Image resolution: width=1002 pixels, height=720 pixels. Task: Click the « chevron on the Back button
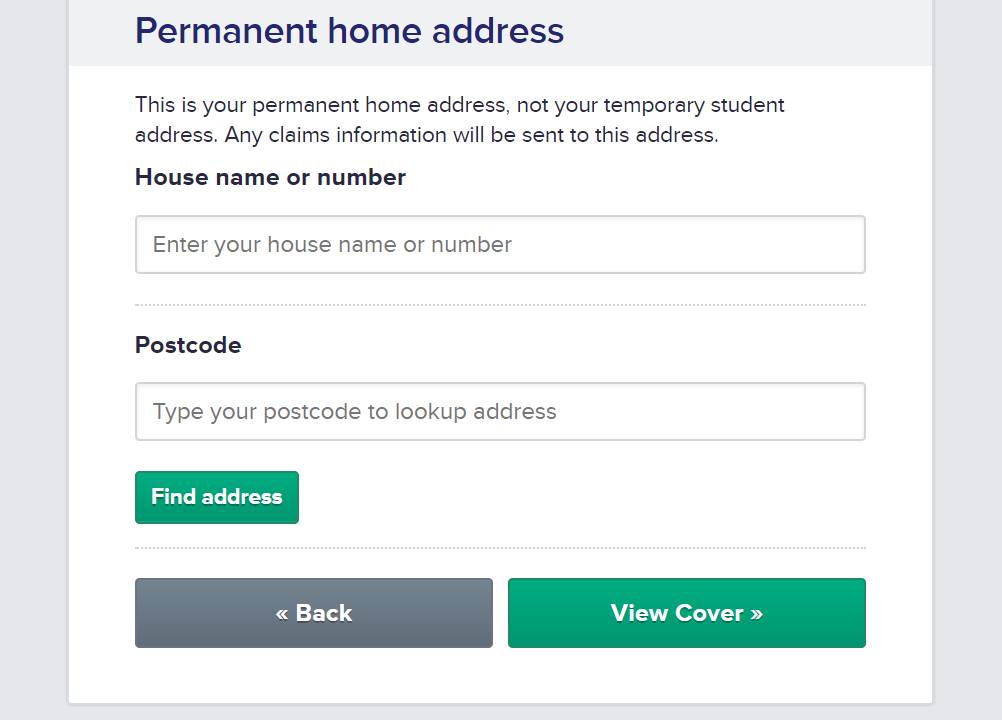click(x=282, y=613)
